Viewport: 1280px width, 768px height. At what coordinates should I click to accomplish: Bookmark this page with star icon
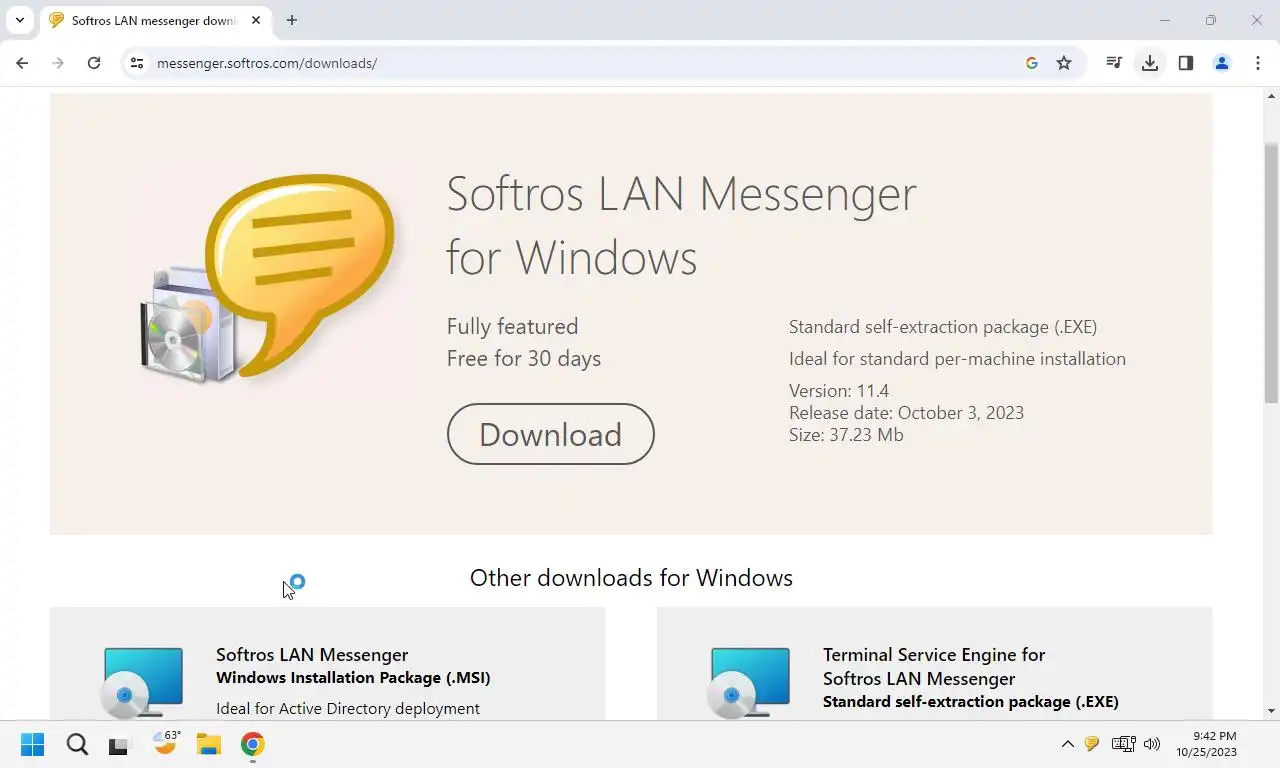pyautogui.click(x=1064, y=63)
